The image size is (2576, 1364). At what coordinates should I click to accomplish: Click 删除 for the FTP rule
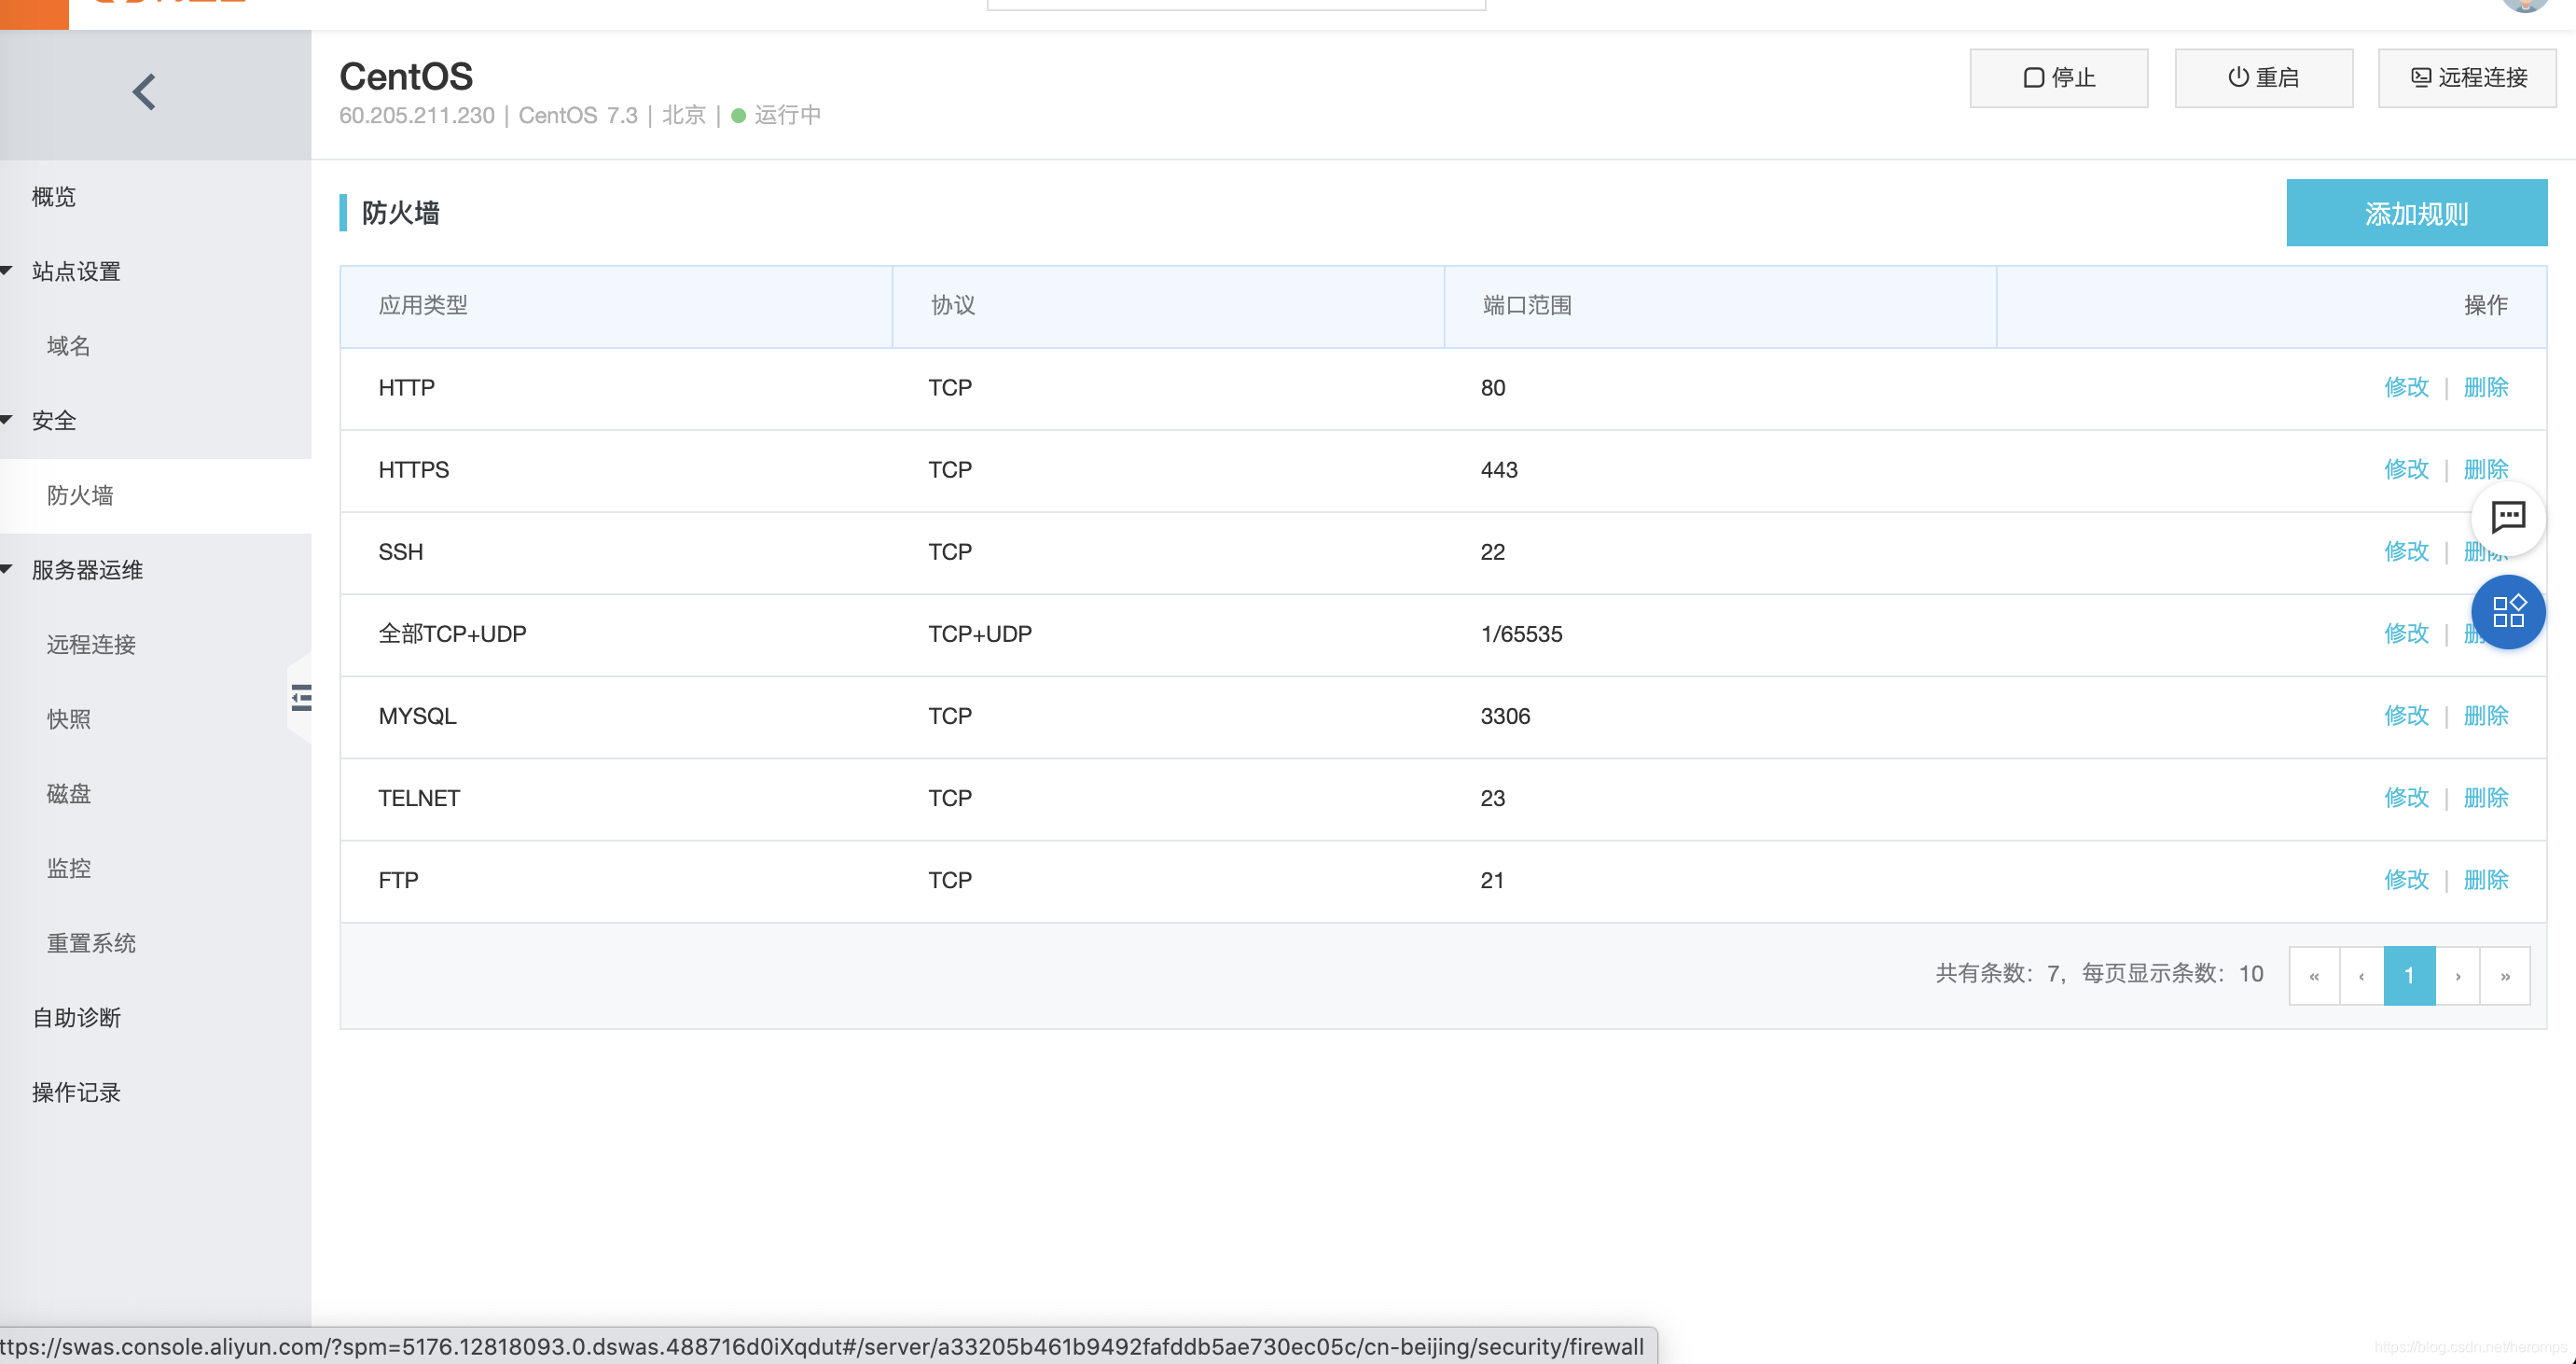(2485, 880)
